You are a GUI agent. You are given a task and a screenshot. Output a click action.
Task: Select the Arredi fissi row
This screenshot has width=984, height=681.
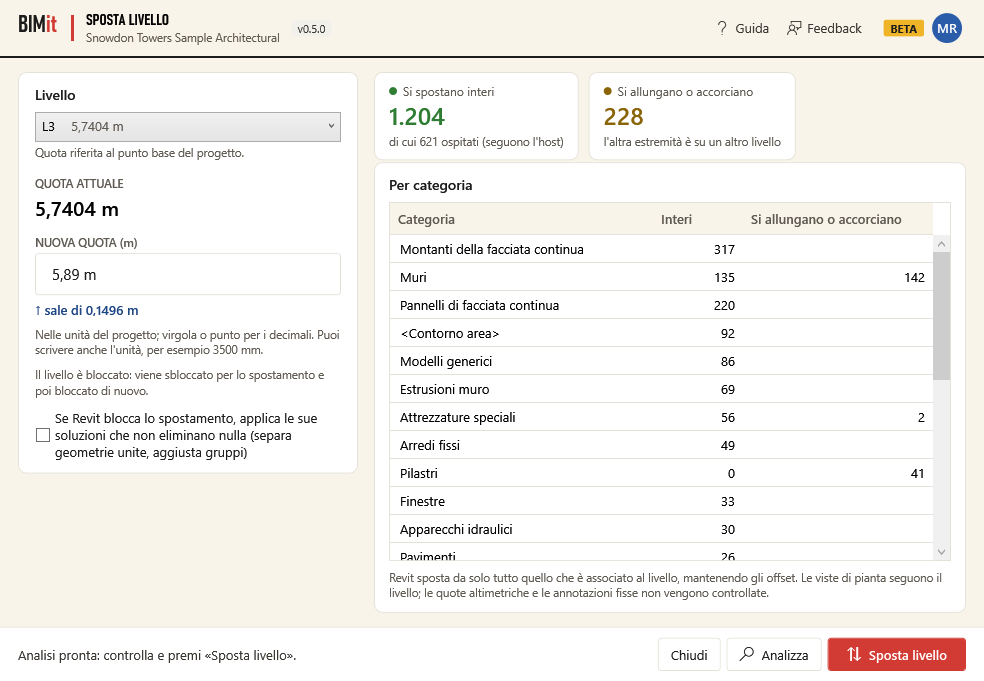tap(661, 445)
